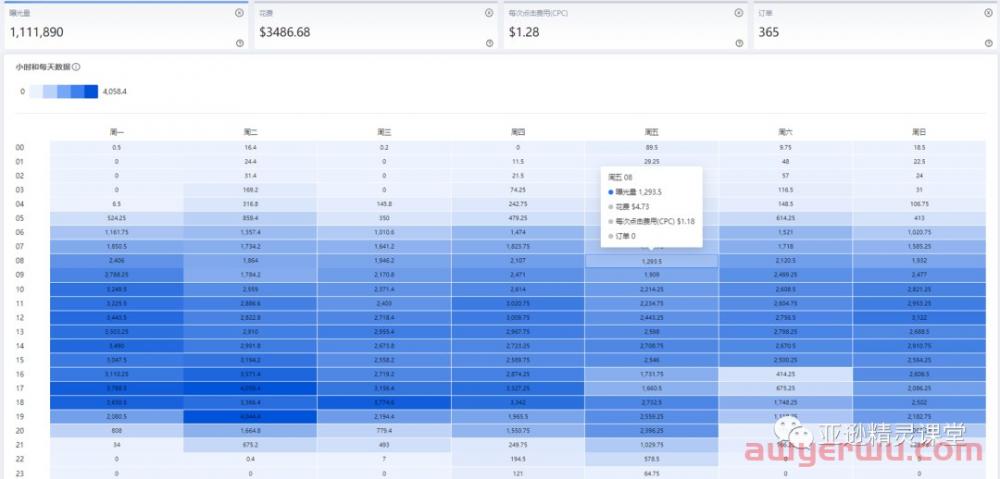Select the 周六 08 cell 2,120.5
The height and width of the screenshot is (479, 1000).
click(785, 261)
